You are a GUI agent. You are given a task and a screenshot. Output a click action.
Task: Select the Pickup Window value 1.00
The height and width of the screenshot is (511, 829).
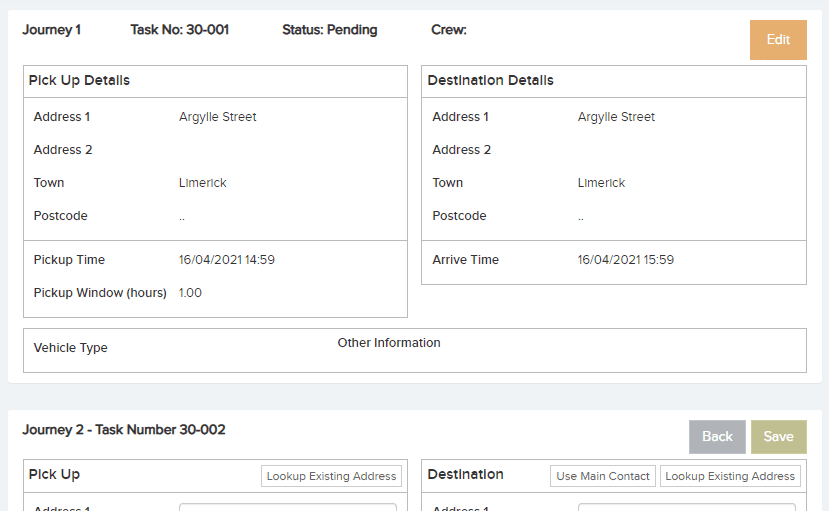(x=190, y=293)
